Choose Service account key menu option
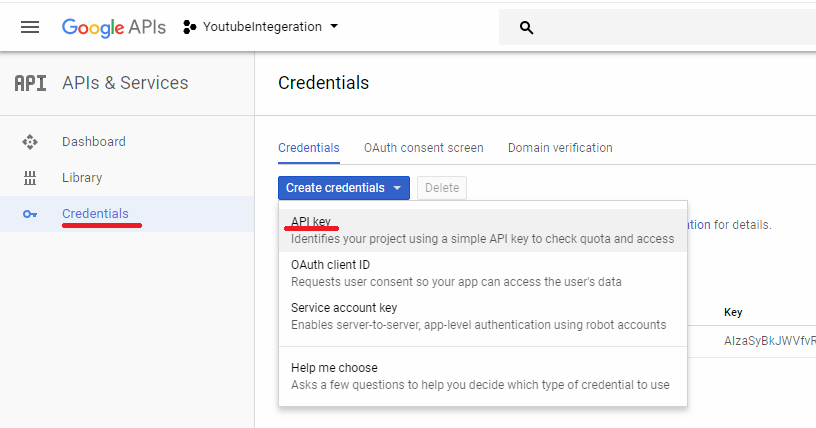 click(483, 316)
